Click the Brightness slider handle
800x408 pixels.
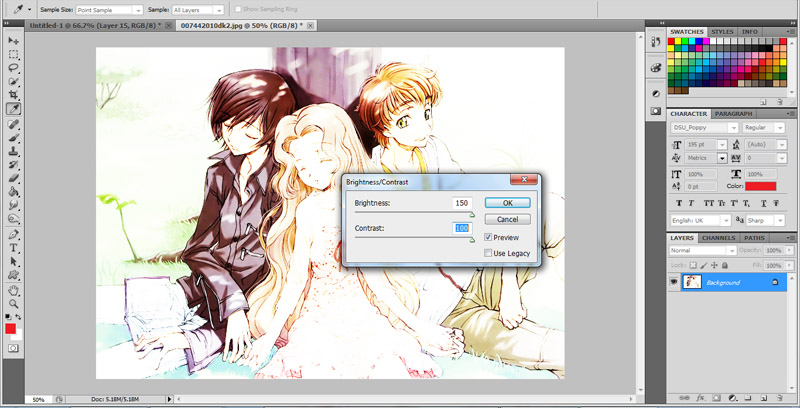tap(472, 215)
